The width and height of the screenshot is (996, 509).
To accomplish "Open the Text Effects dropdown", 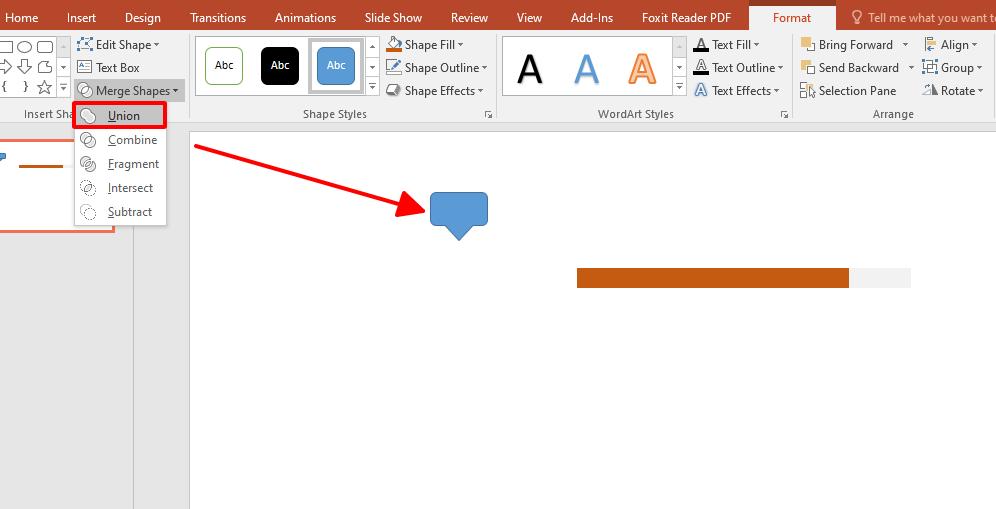I will [737, 91].
